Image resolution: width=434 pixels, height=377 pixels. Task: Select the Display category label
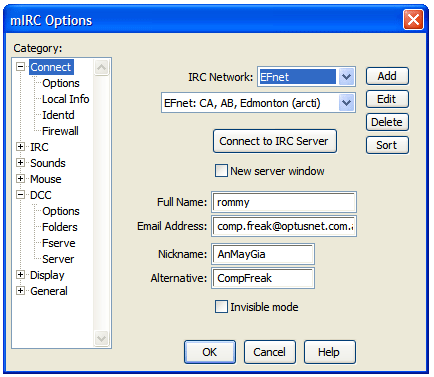click(x=47, y=275)
